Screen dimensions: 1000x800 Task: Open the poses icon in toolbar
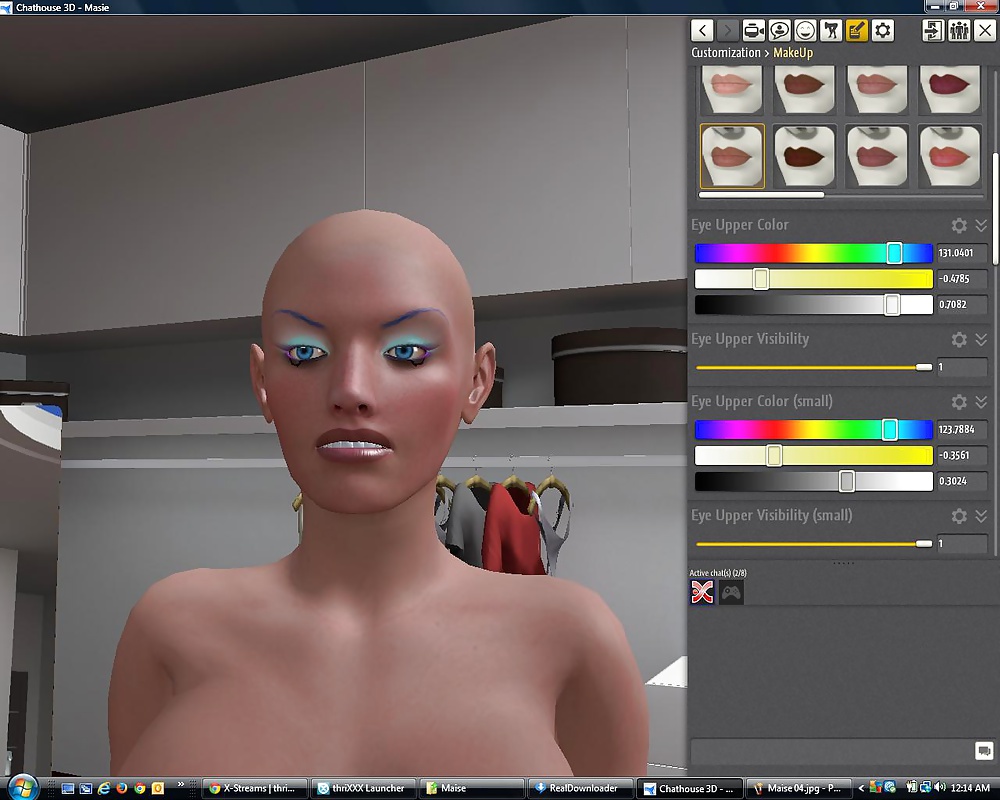point(831,30)
